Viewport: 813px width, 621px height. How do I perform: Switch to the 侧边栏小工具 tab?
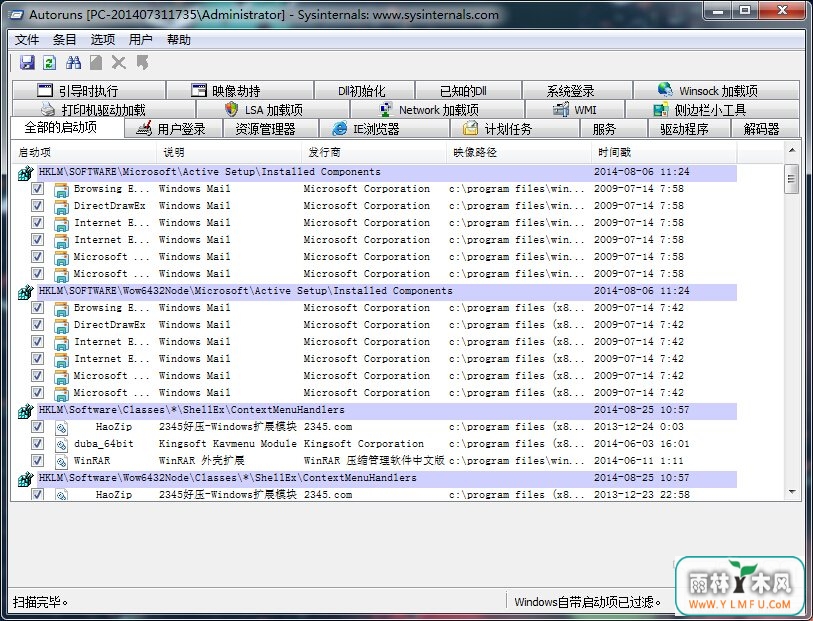712,109
